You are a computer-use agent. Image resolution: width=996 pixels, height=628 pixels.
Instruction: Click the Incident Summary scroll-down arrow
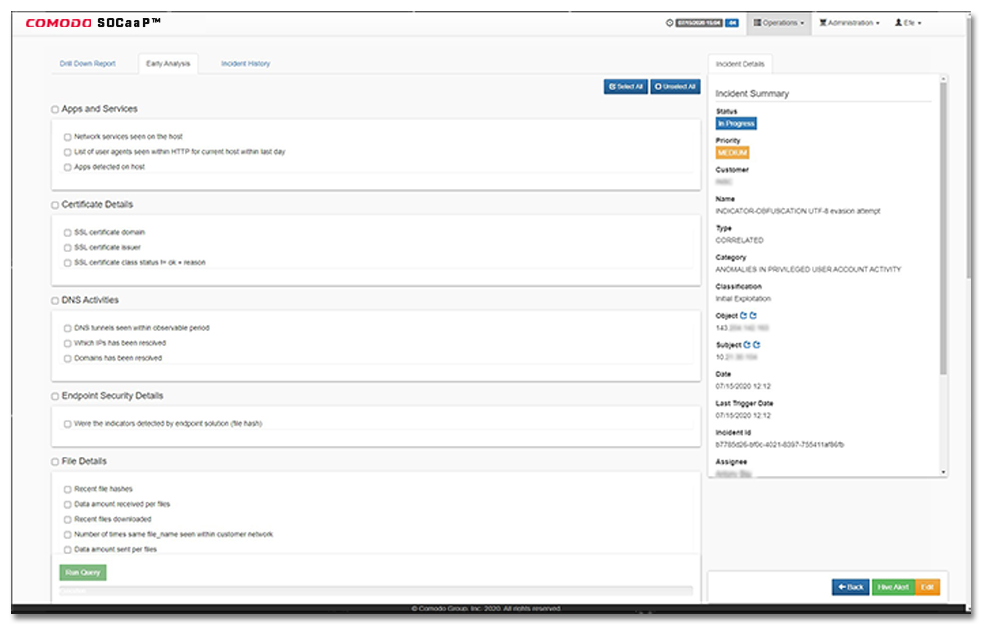pyautogui.click(x=943, y=472)
